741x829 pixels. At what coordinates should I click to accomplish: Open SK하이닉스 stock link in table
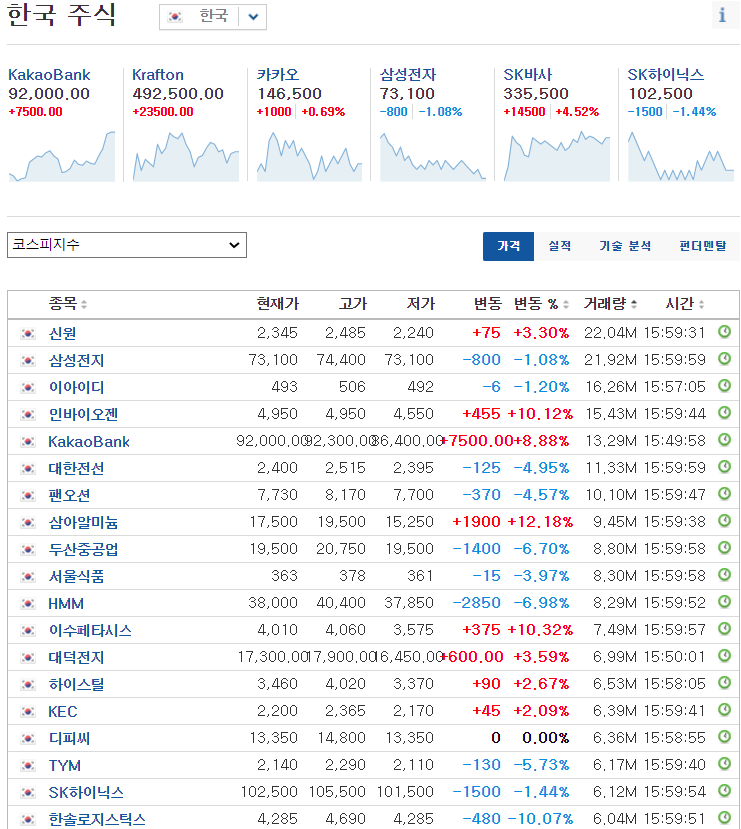[86, 793]
